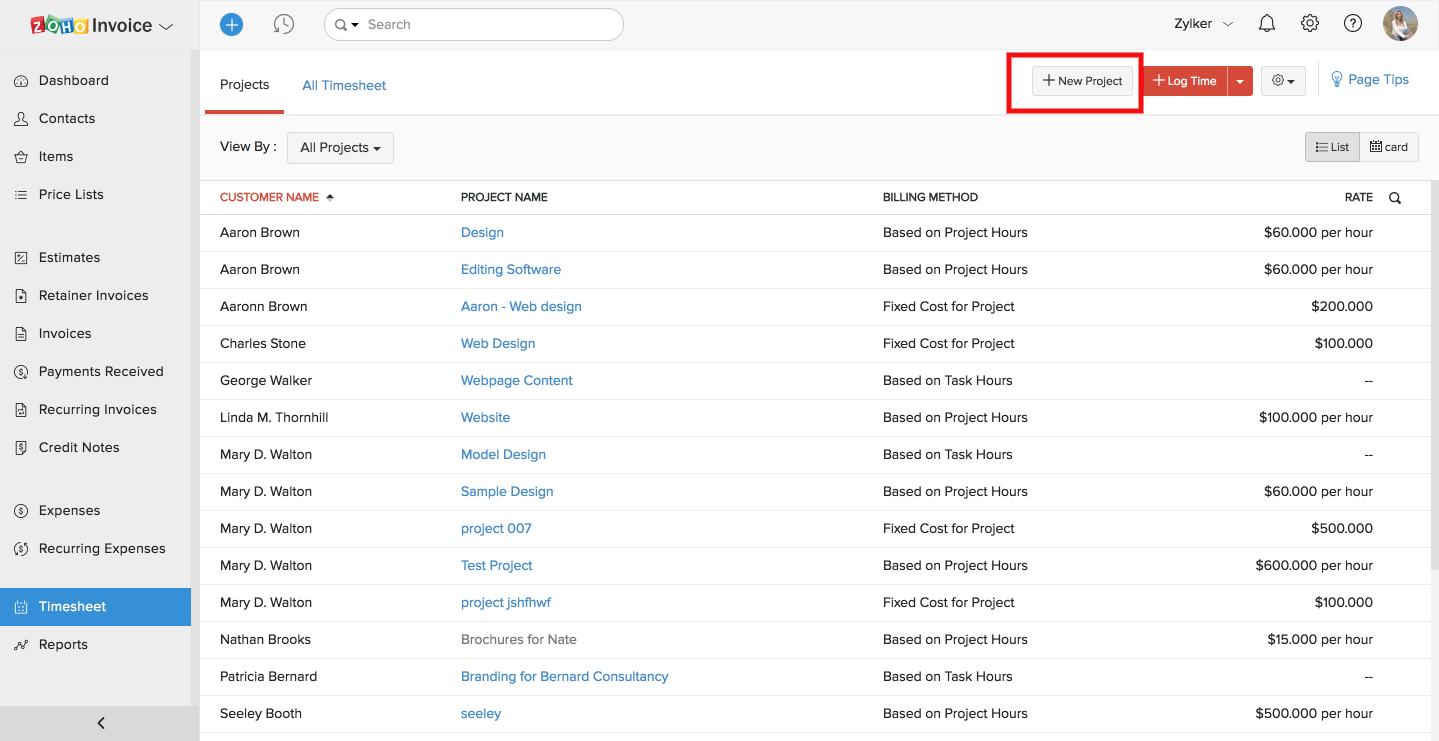Open the notifications bell icon
The image size is (1439, 741).
coord(1267,24)
